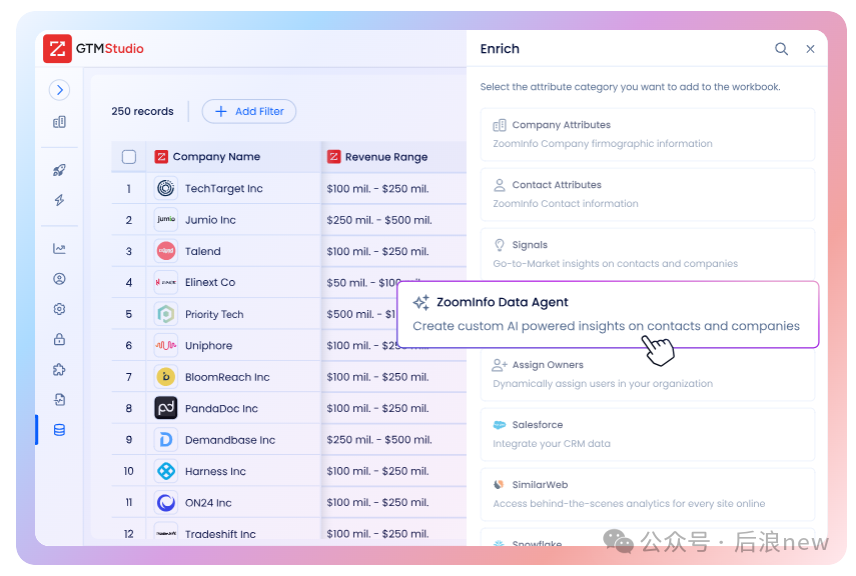Select the Signals category
856x576 pixels.
(647, 252)
